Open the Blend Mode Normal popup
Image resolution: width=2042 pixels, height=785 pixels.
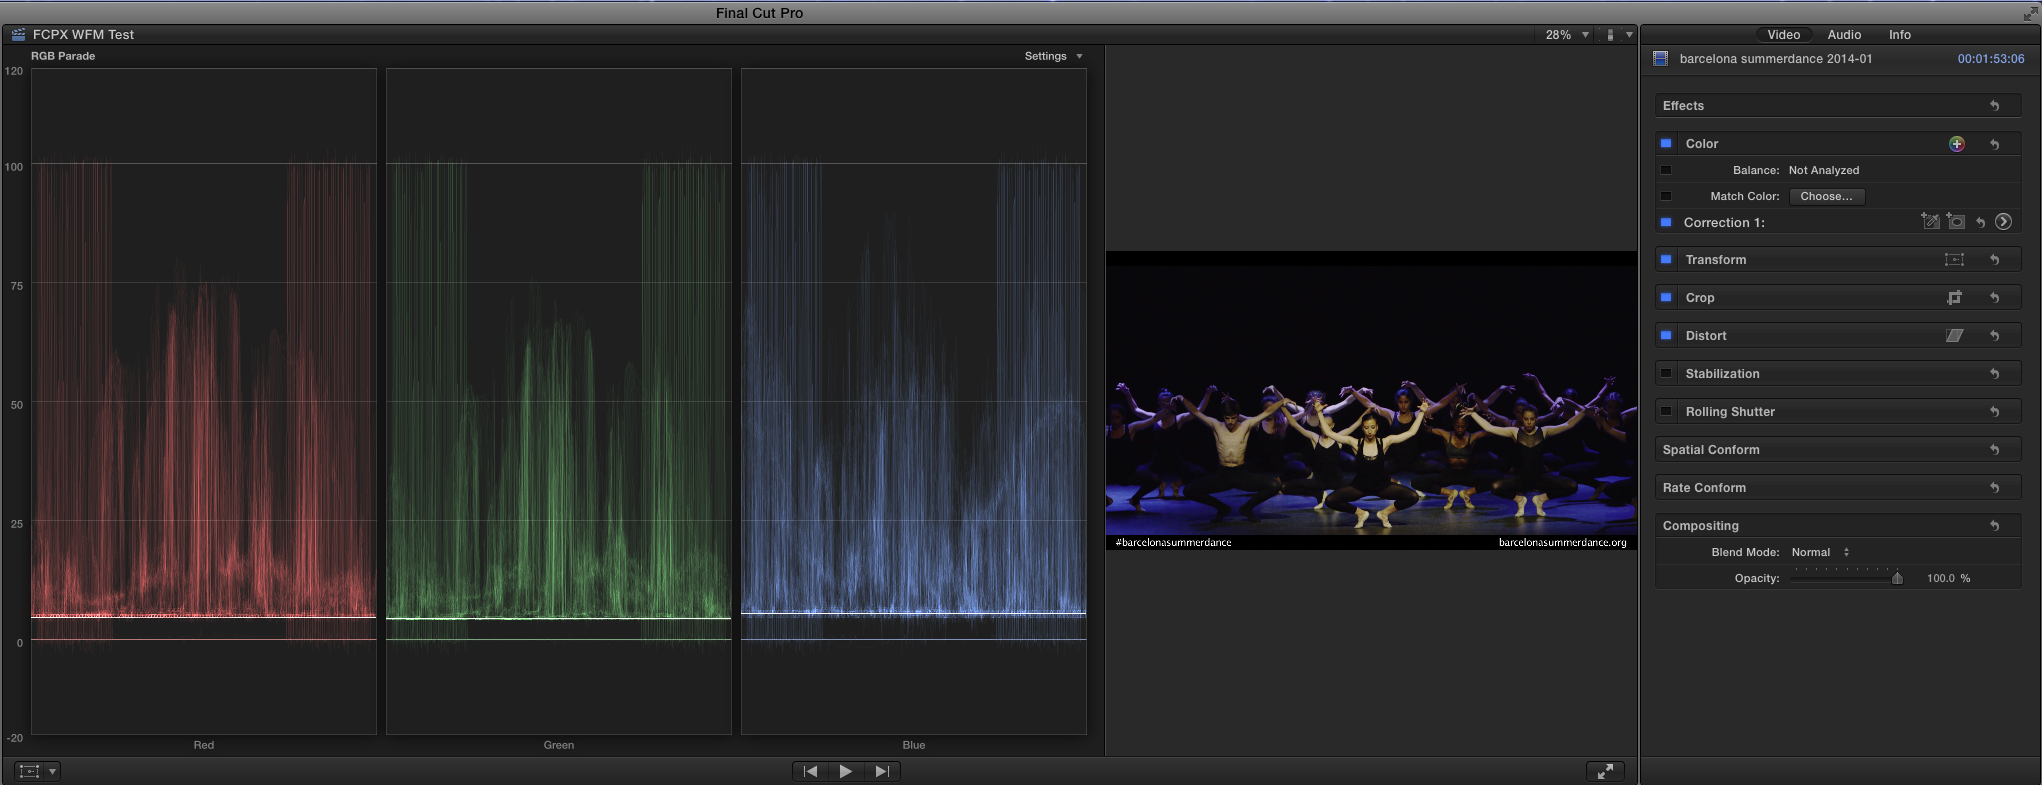tap(1820, 552)
